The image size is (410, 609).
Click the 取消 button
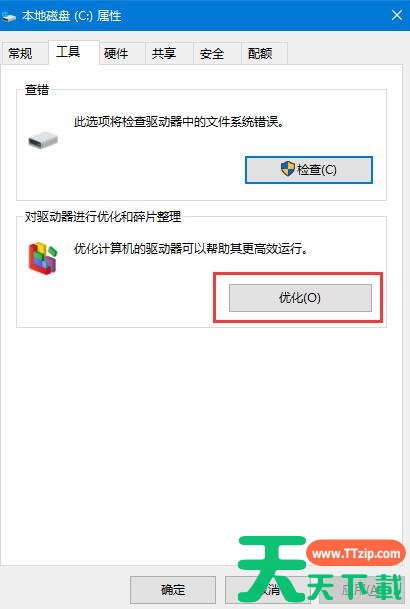click(x=268, y=590)
